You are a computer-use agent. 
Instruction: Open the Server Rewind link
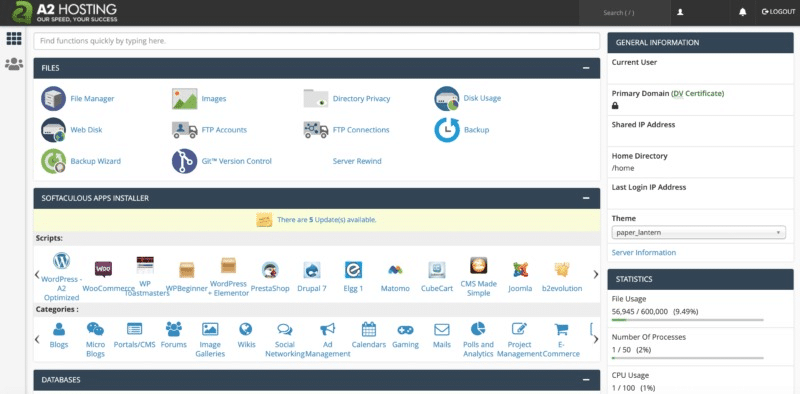357,161
